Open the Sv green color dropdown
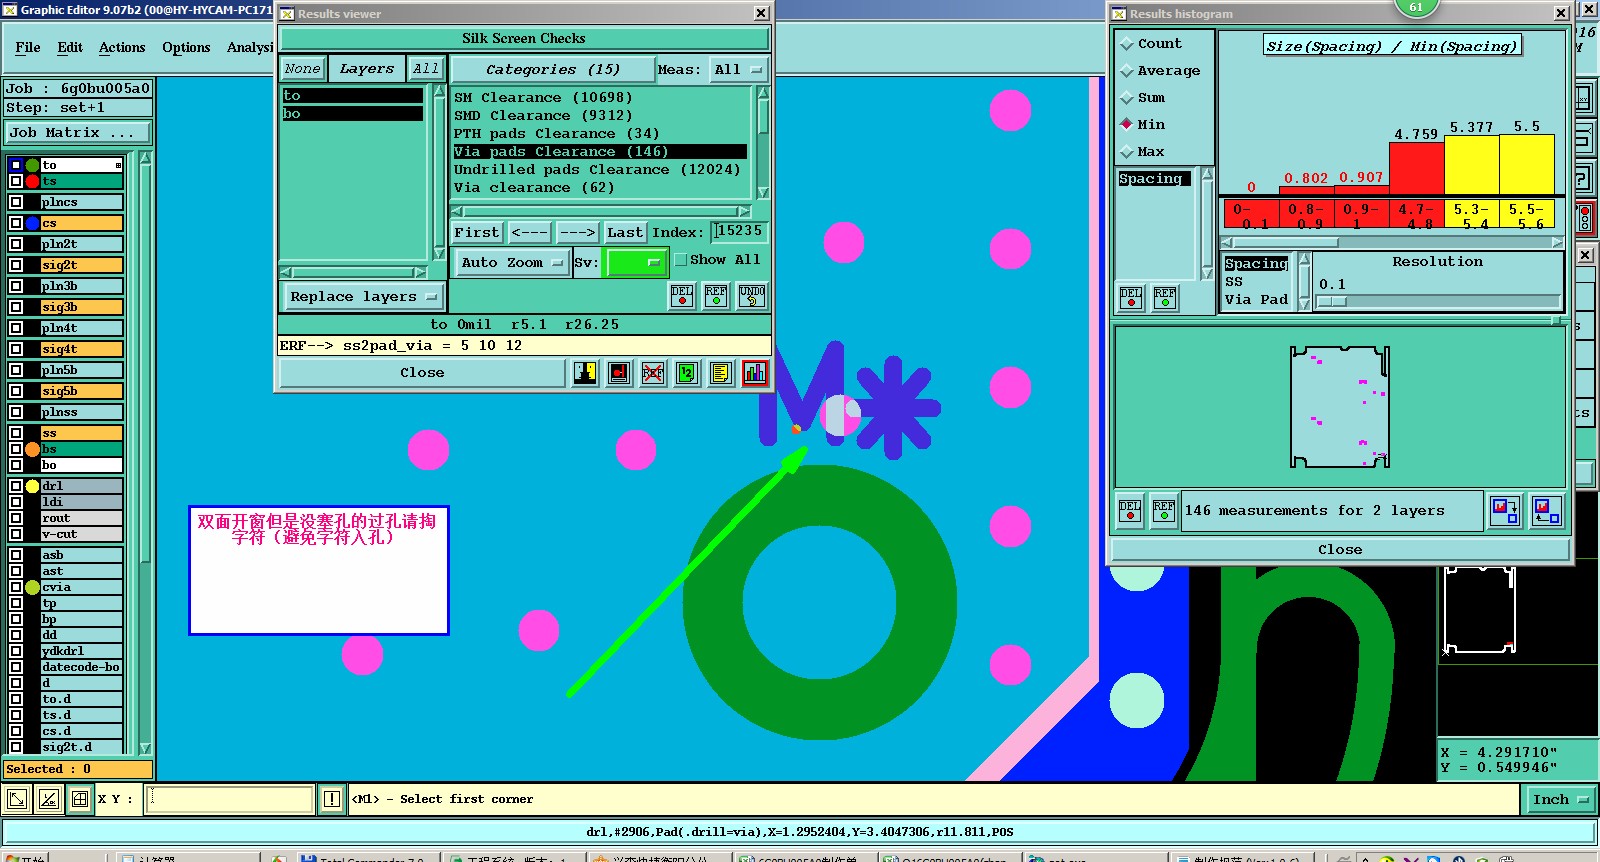 pyautogui.click(x=636, y=263)
